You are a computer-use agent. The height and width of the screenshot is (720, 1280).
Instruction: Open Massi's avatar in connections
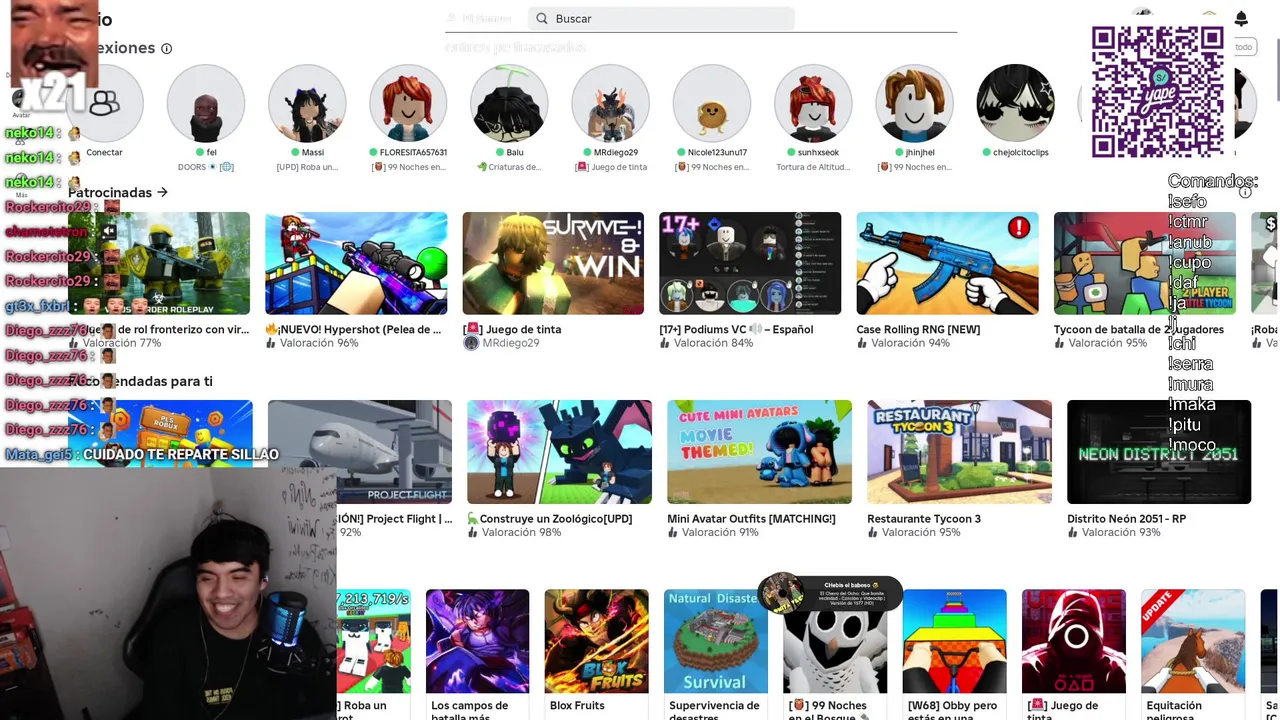pyautogui.click(x=307, y=103)
